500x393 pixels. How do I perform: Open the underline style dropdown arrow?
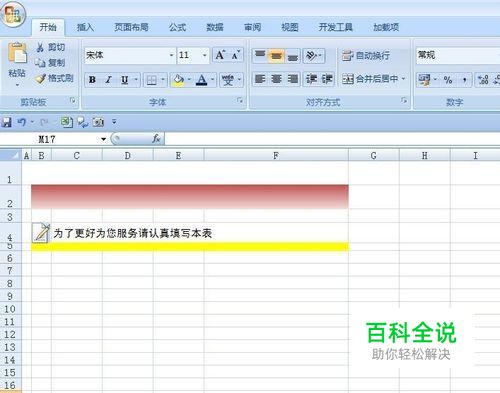click(x=136, y=80)
